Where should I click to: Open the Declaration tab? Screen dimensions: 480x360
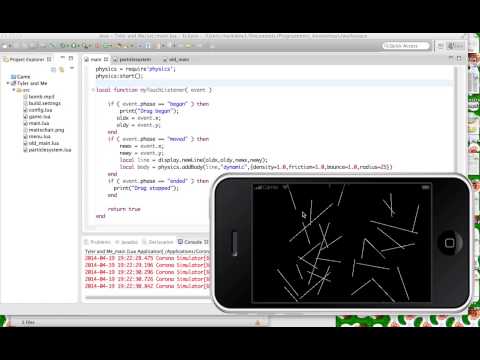[x=158, y=242]
